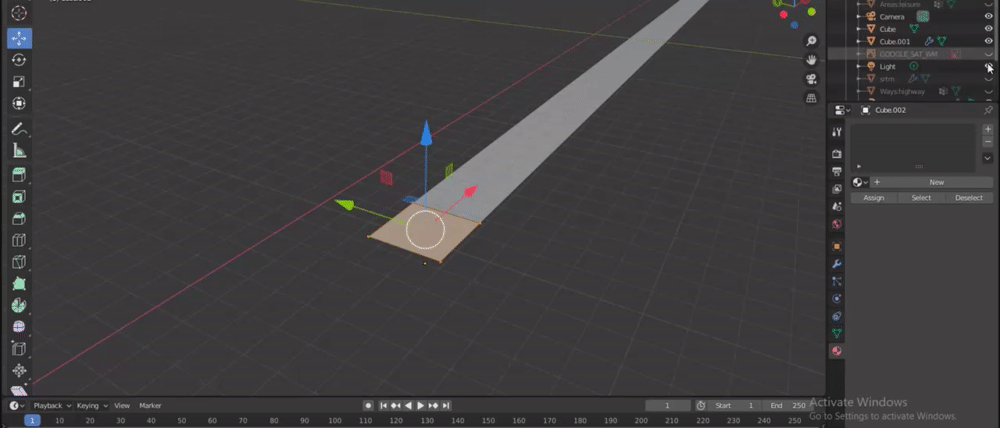
Task: Open the Render properties tab
Action: point(837,154)
